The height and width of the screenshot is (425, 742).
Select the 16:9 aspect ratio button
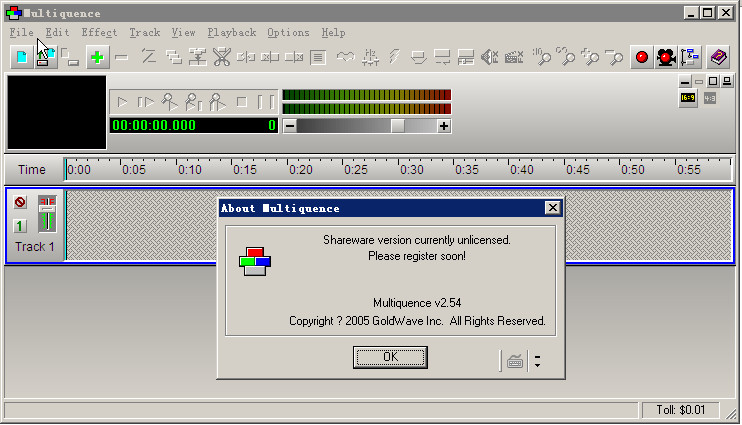(x=688, y=98)
